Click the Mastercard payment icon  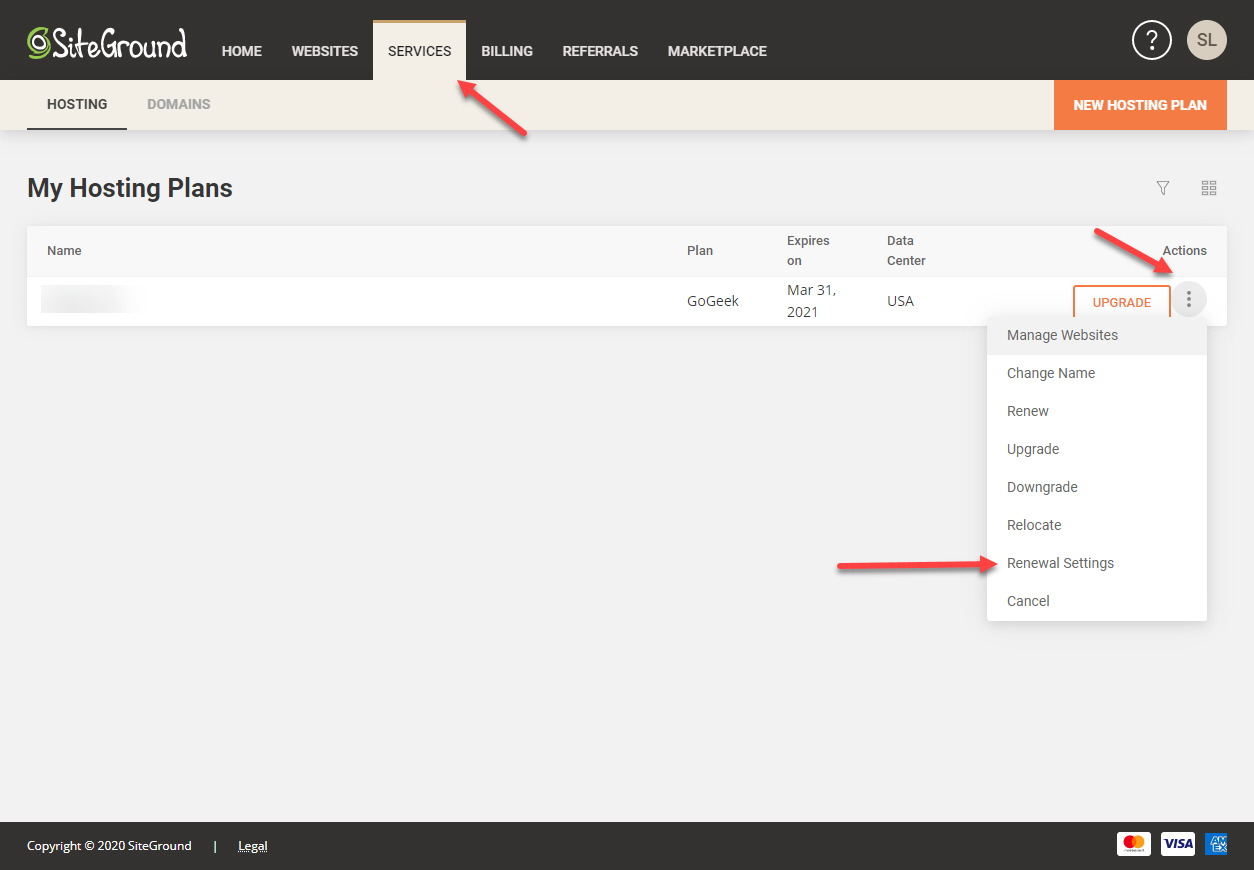point(1134,844)
